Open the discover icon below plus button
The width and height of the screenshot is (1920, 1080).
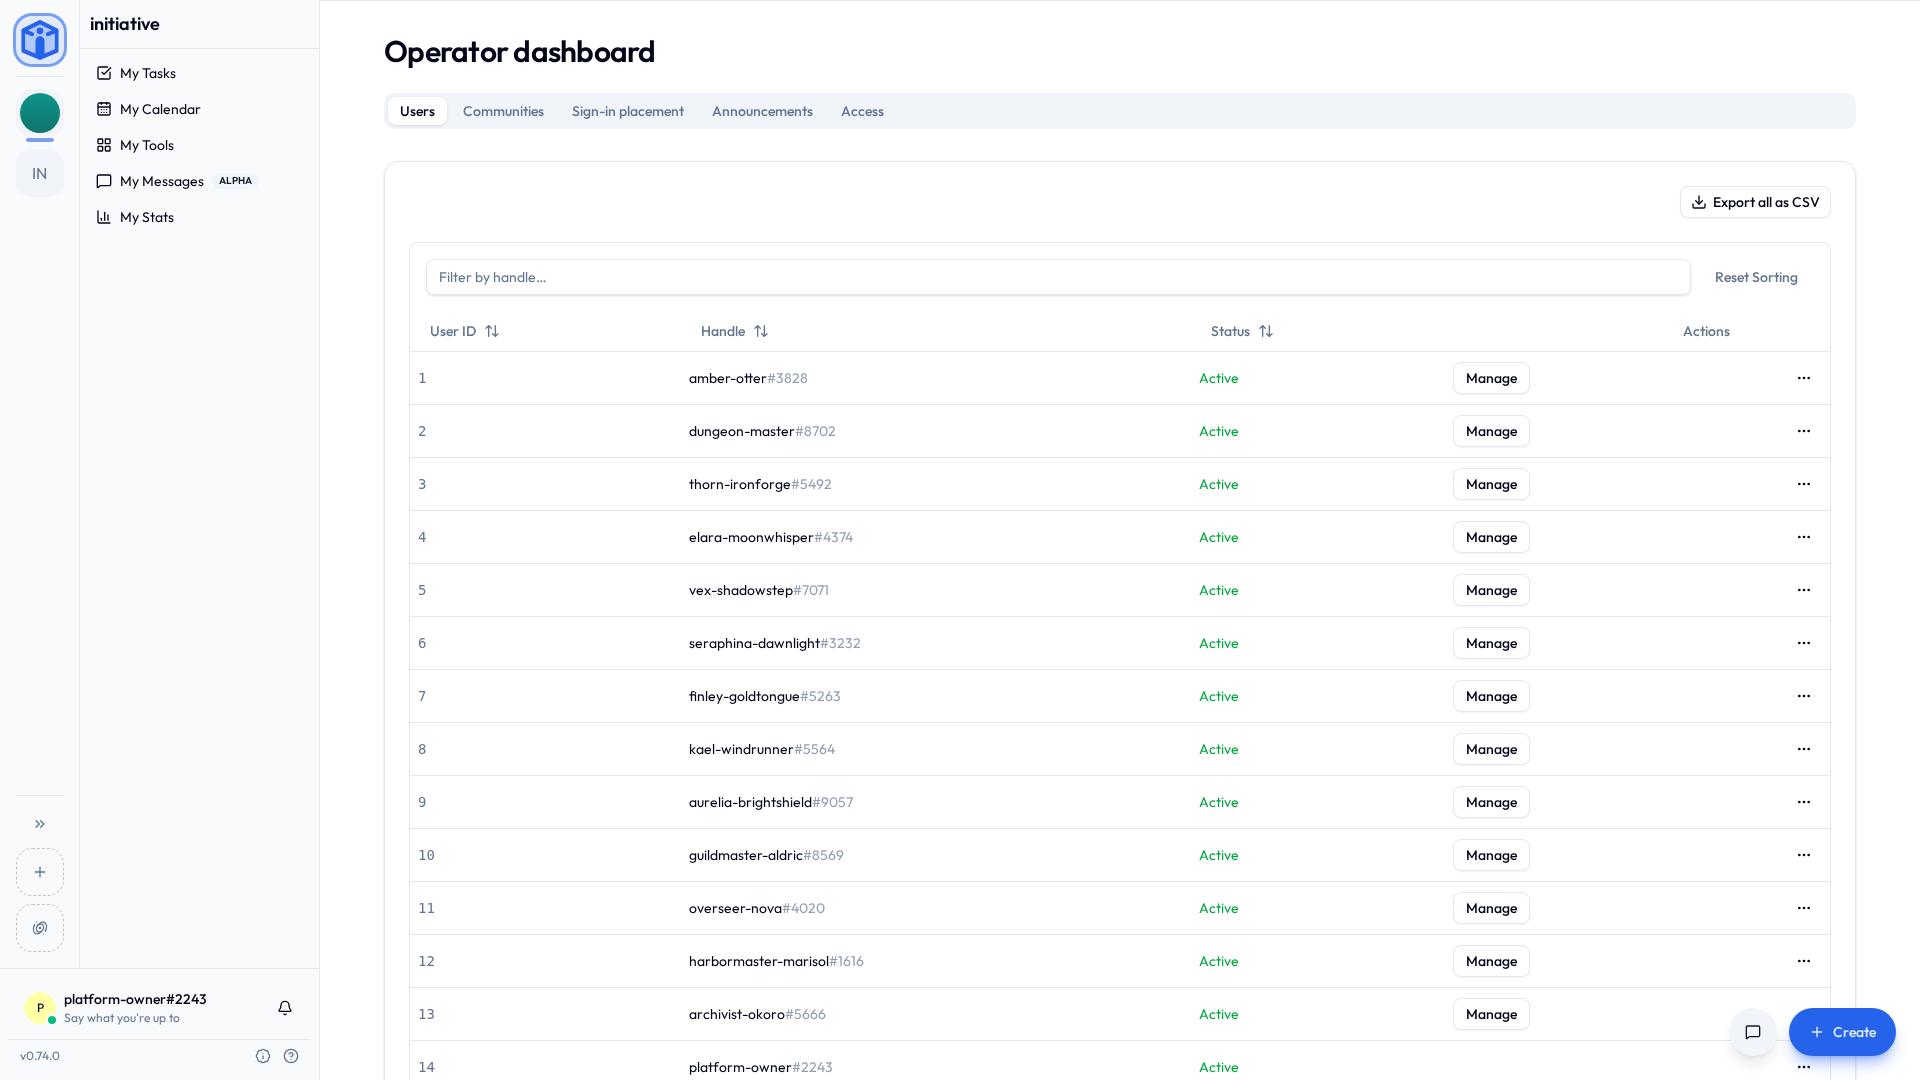click(x=40, y=928)
